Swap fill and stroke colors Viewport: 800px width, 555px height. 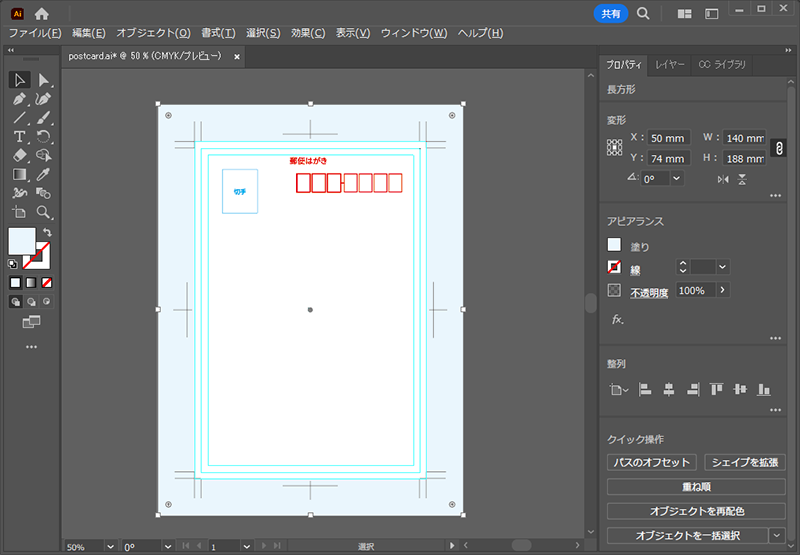point(47,233)
